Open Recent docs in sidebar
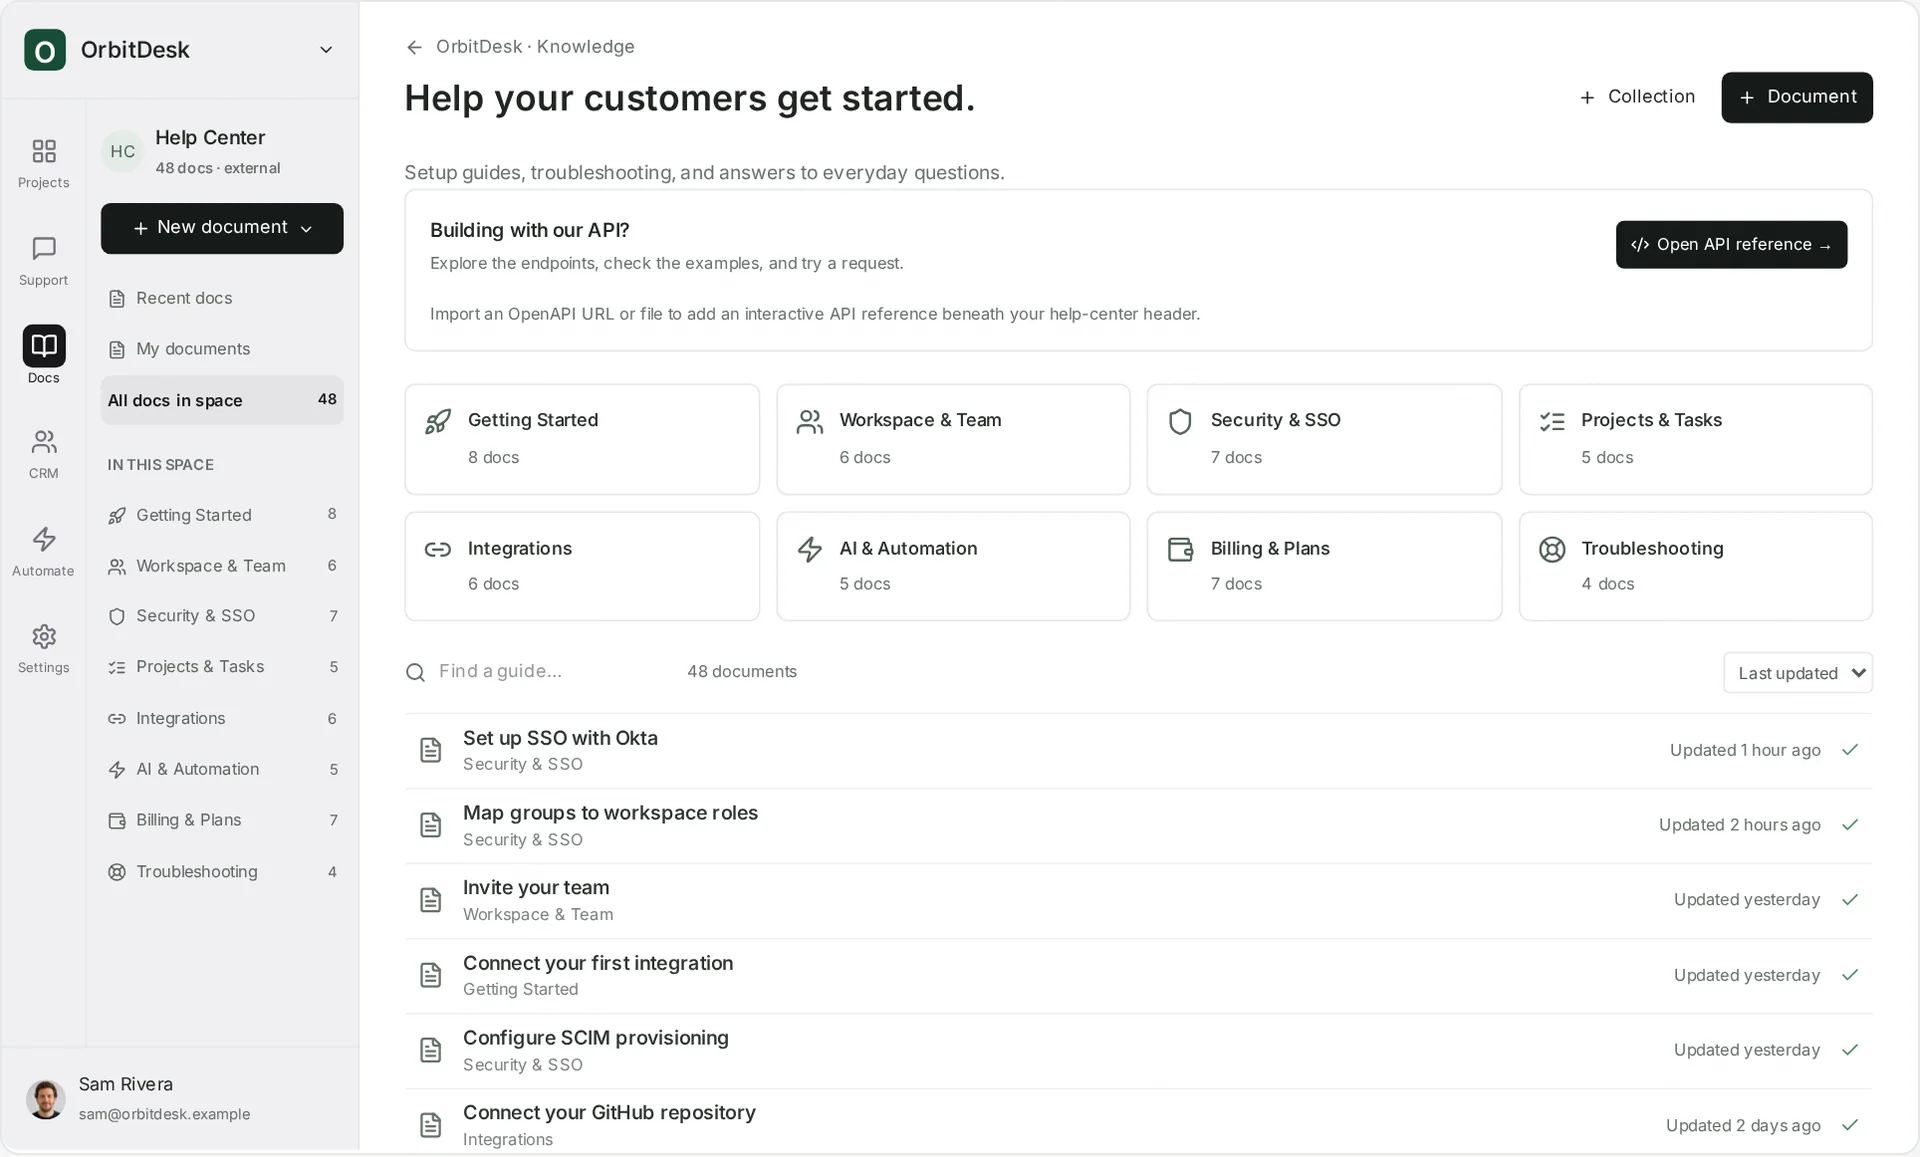 coord(222,298)
